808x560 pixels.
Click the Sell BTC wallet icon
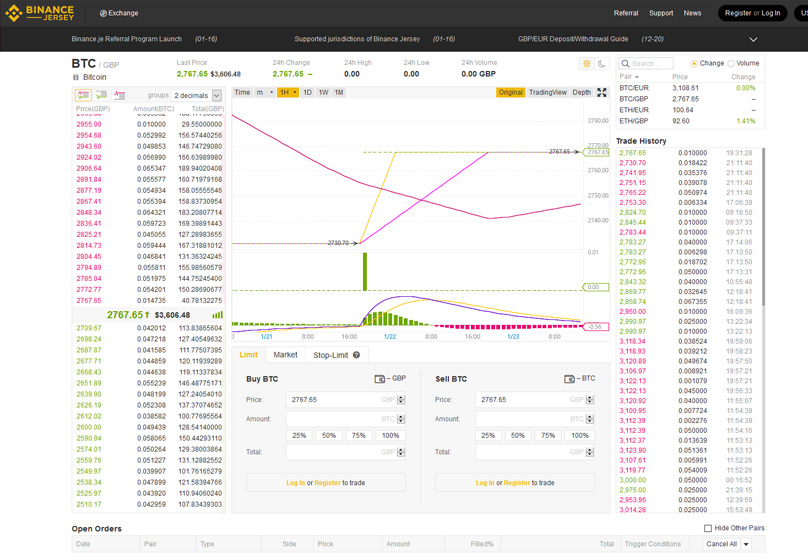(569, 379)
